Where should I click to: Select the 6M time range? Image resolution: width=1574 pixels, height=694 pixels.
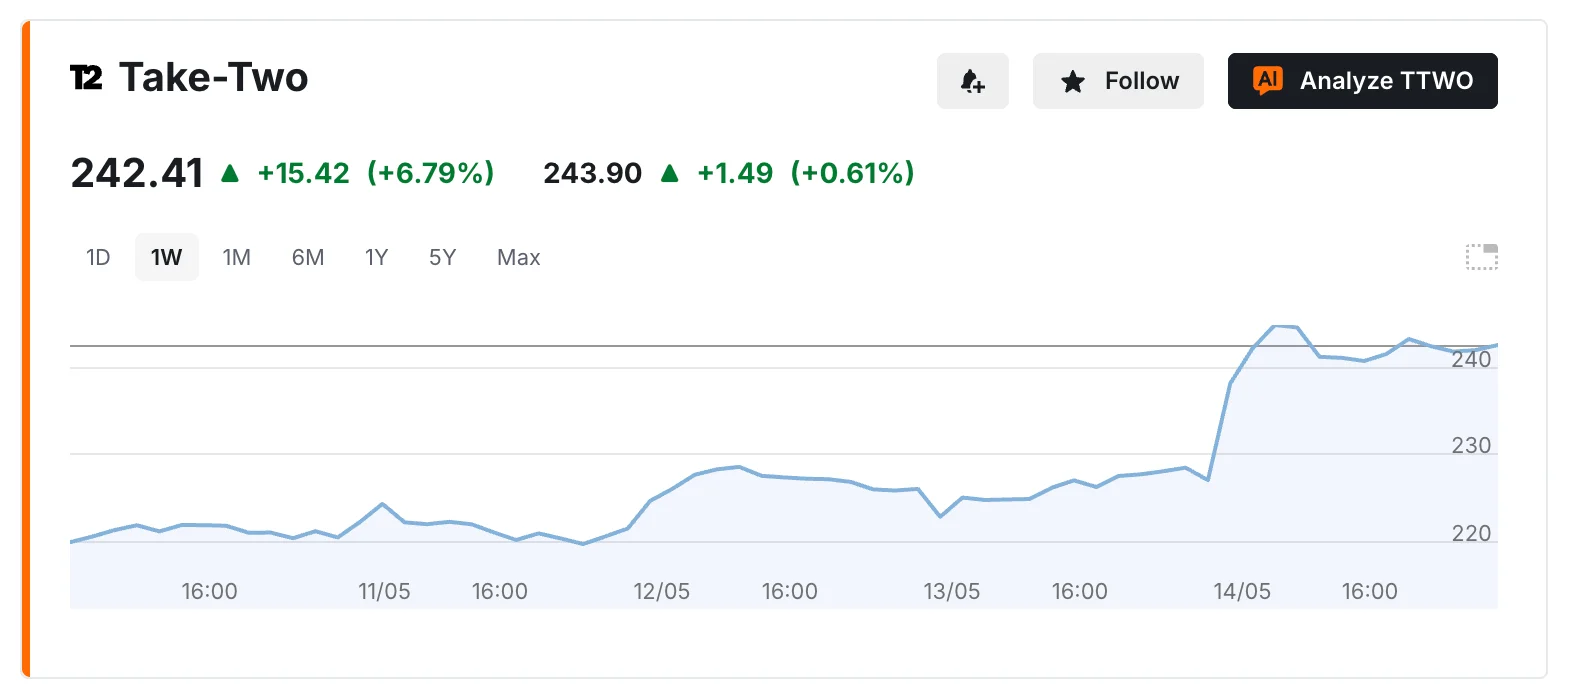click(x=308, y=257)
